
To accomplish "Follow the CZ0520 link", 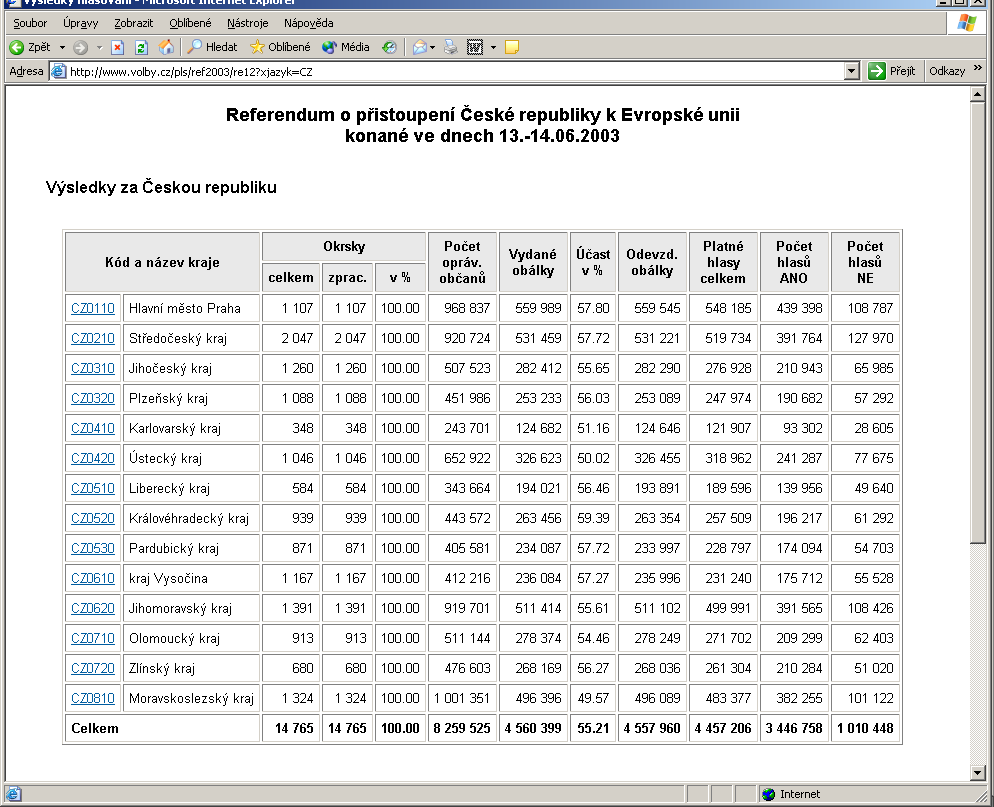I will tap(93, 519).
